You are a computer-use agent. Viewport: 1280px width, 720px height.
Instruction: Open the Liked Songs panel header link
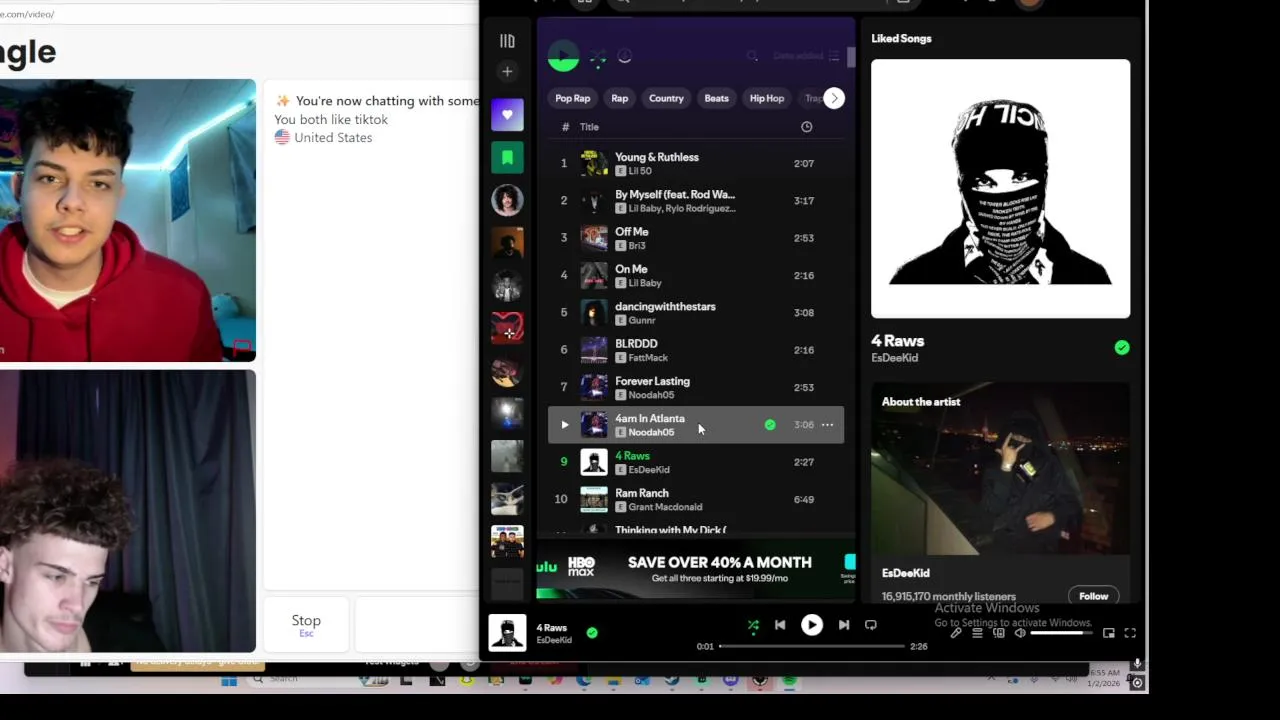point(901,38)
